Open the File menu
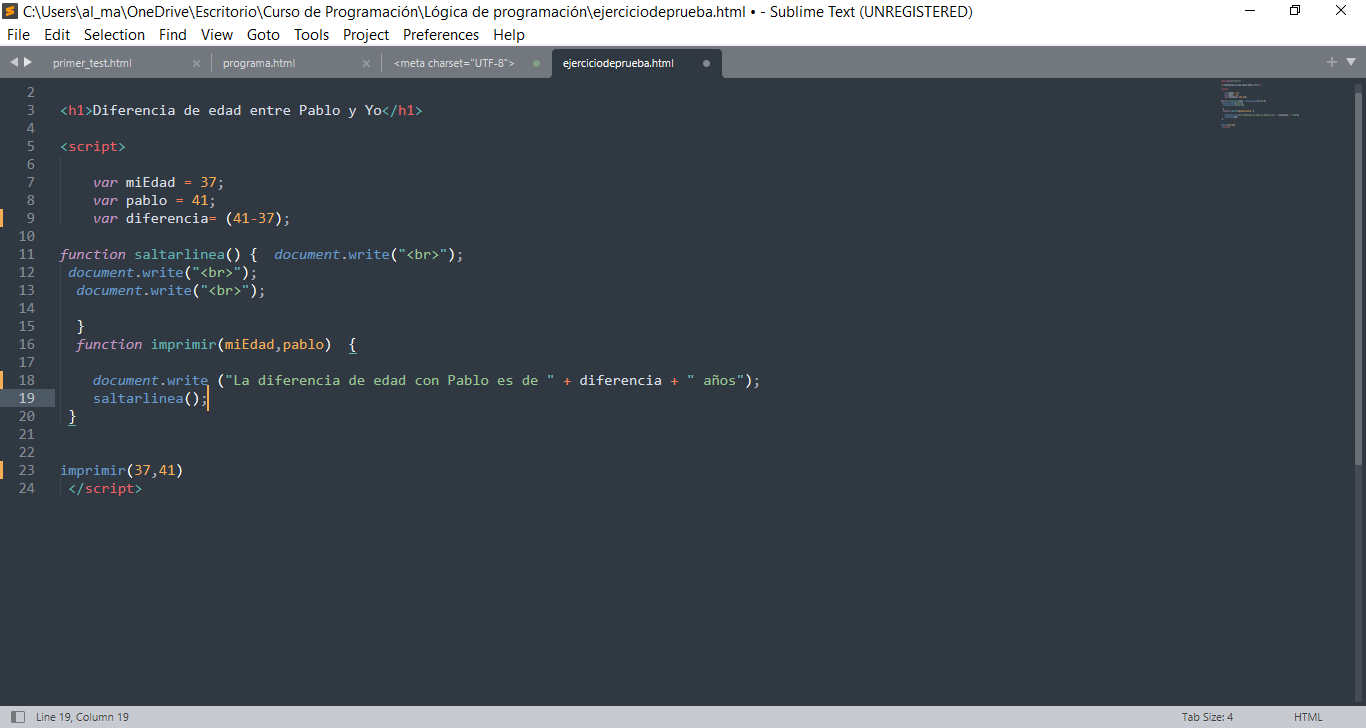Screen dimensions: 1366x728 point(18,34)
